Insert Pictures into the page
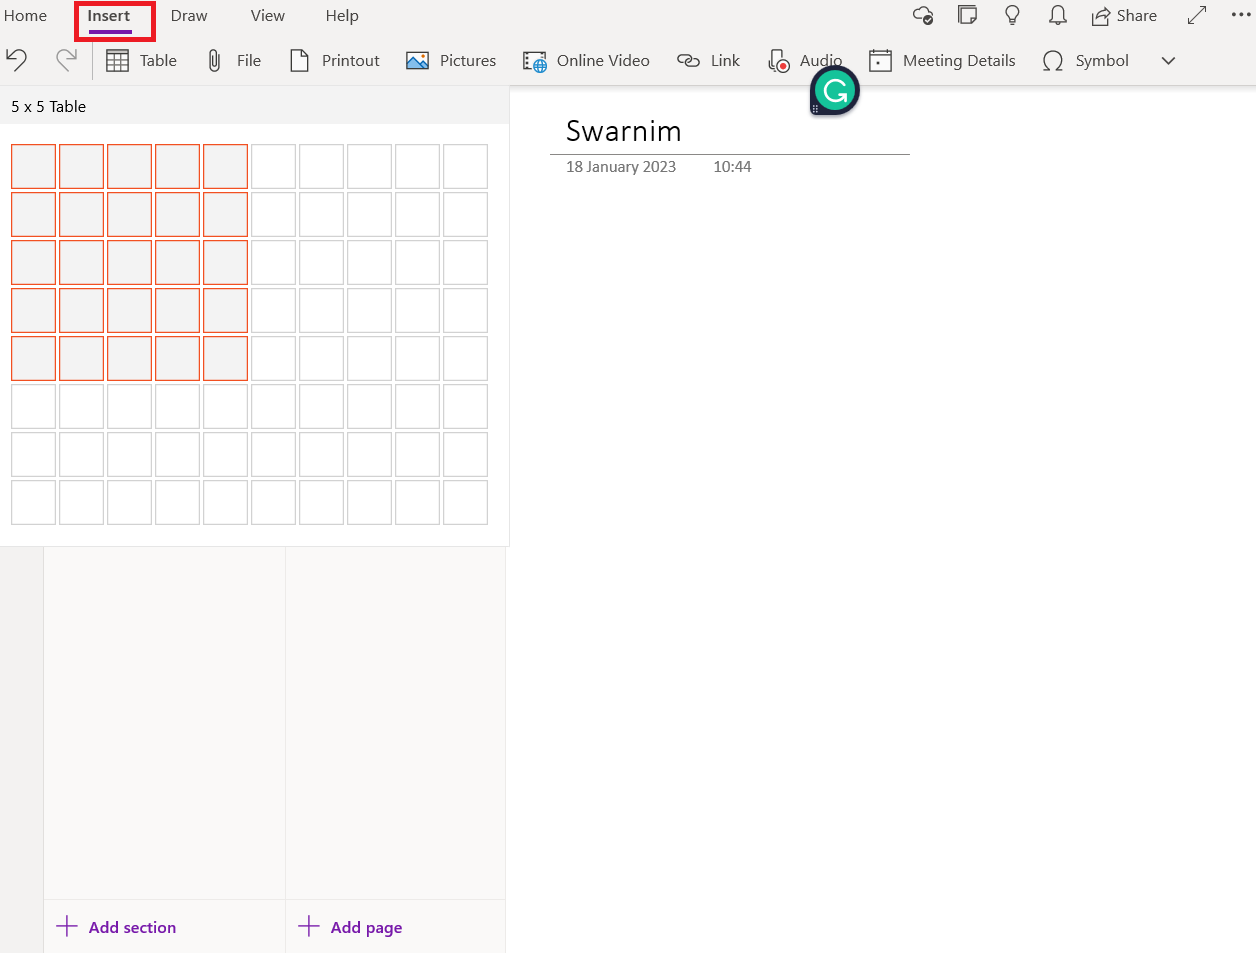The height and width of the screenshot is (953, 1256). (451, 61)
